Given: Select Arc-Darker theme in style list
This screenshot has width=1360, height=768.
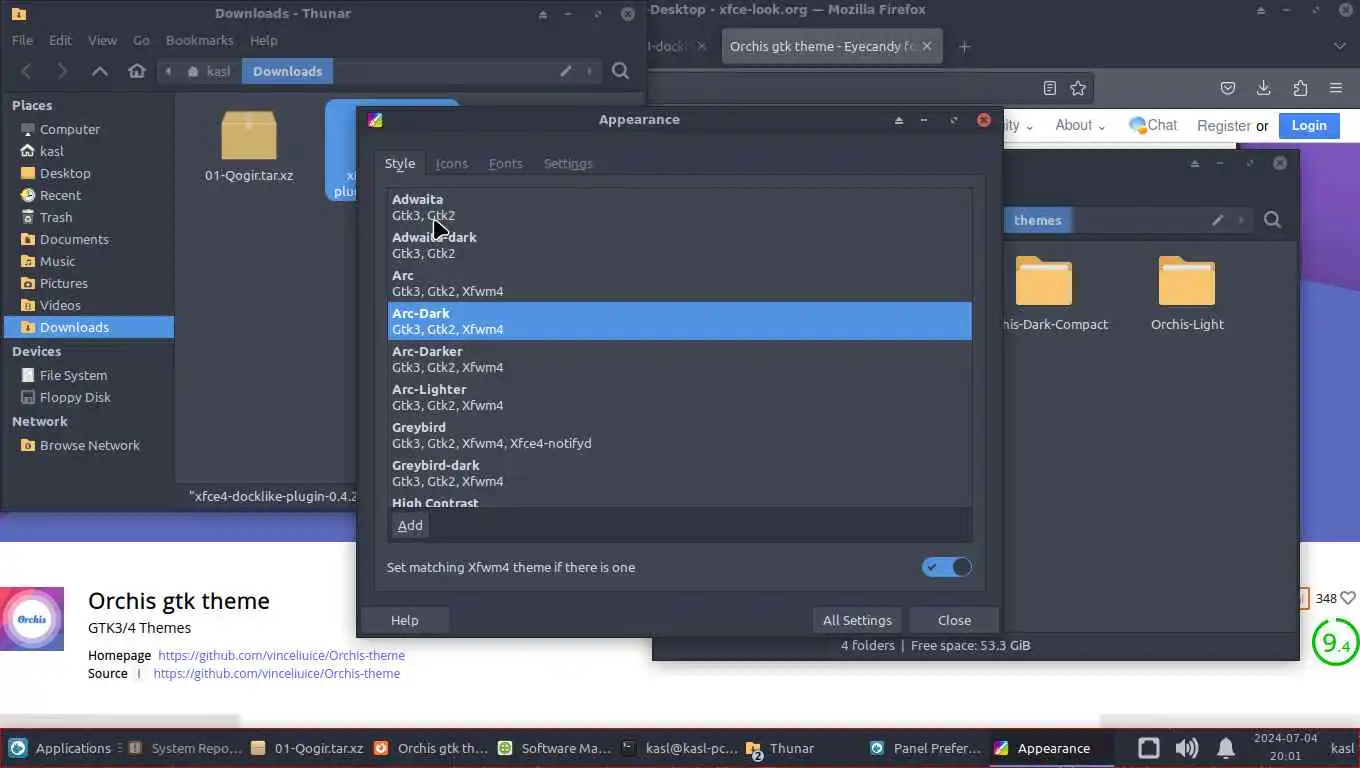Looking at the screenshot, I should pos(679,359).
